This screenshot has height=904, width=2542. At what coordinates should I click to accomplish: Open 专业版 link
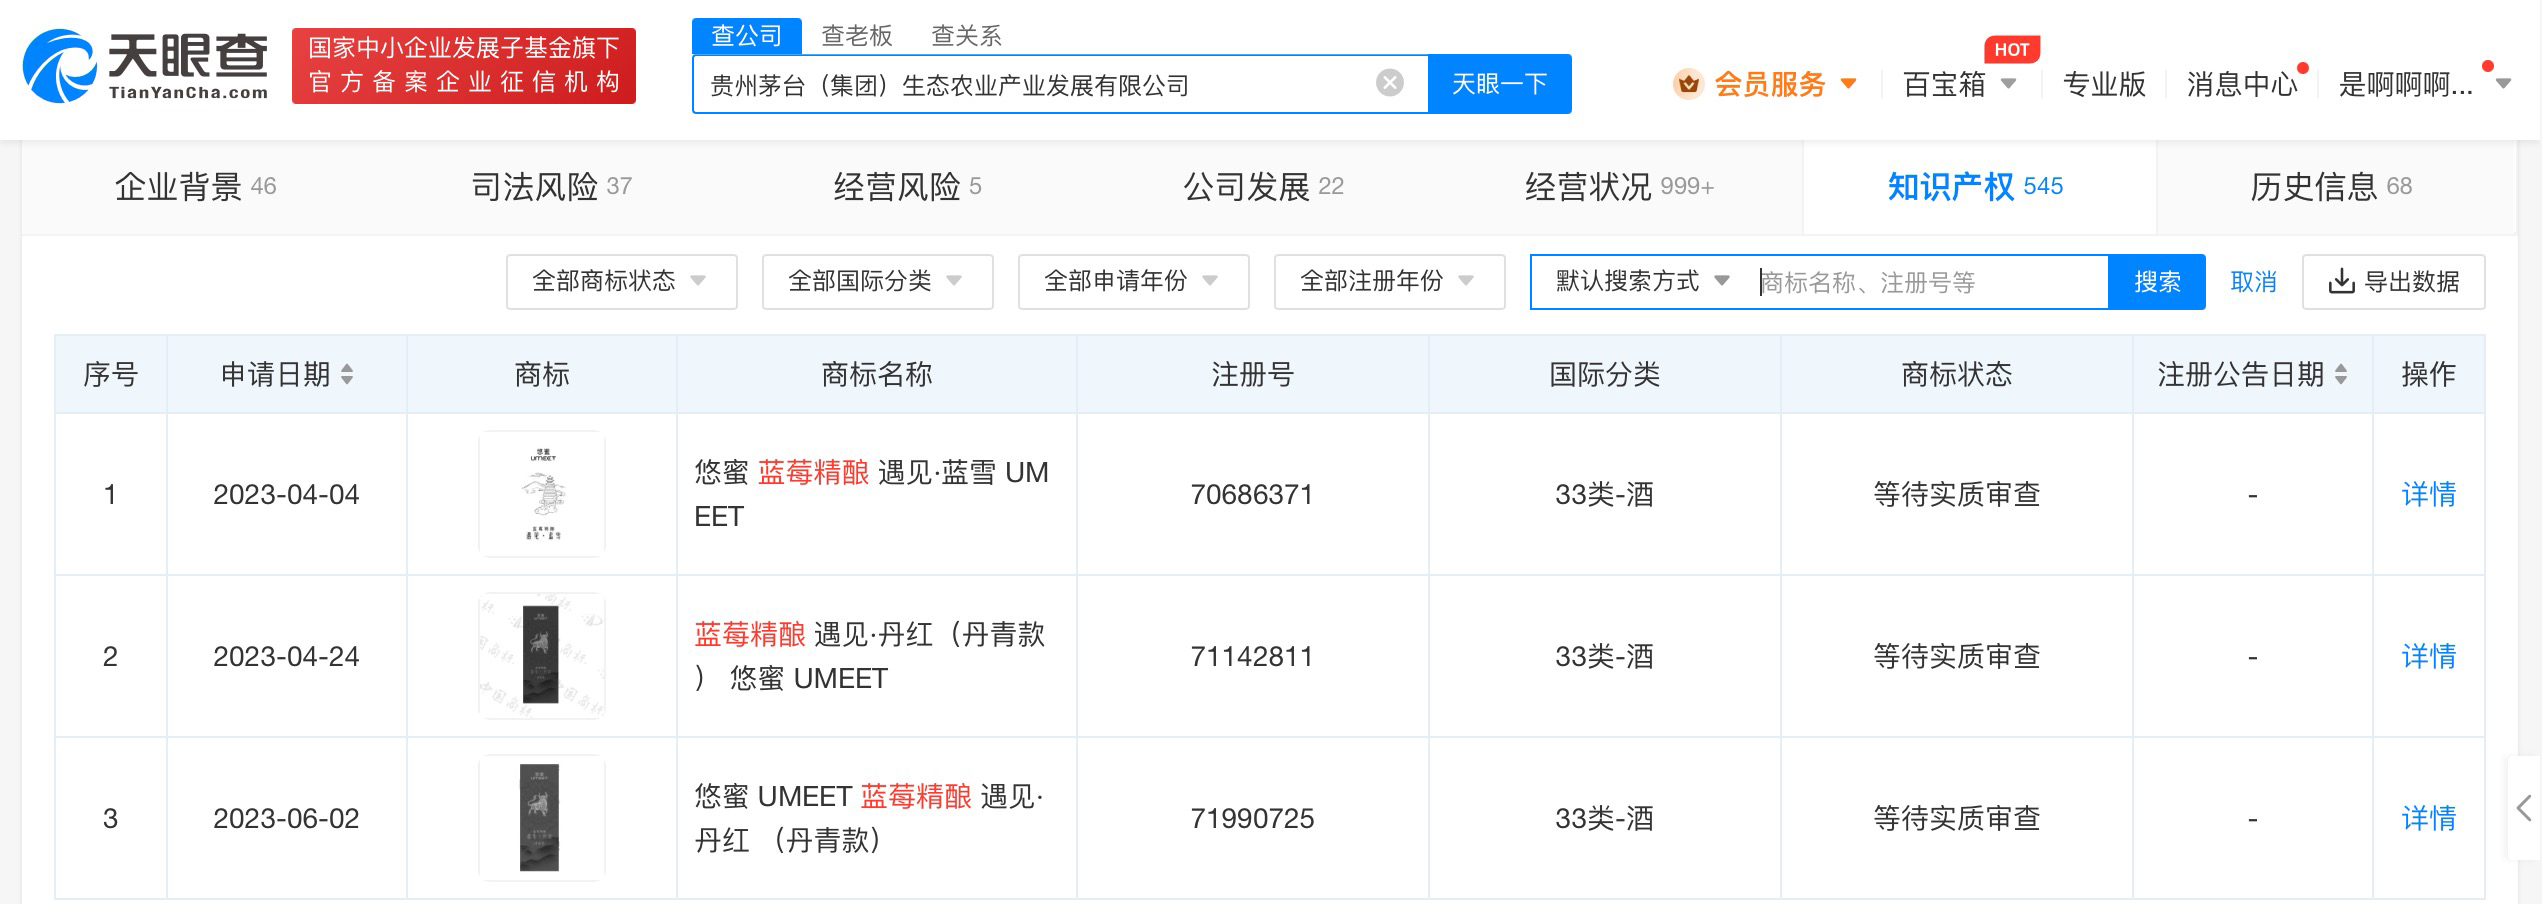2104,84
